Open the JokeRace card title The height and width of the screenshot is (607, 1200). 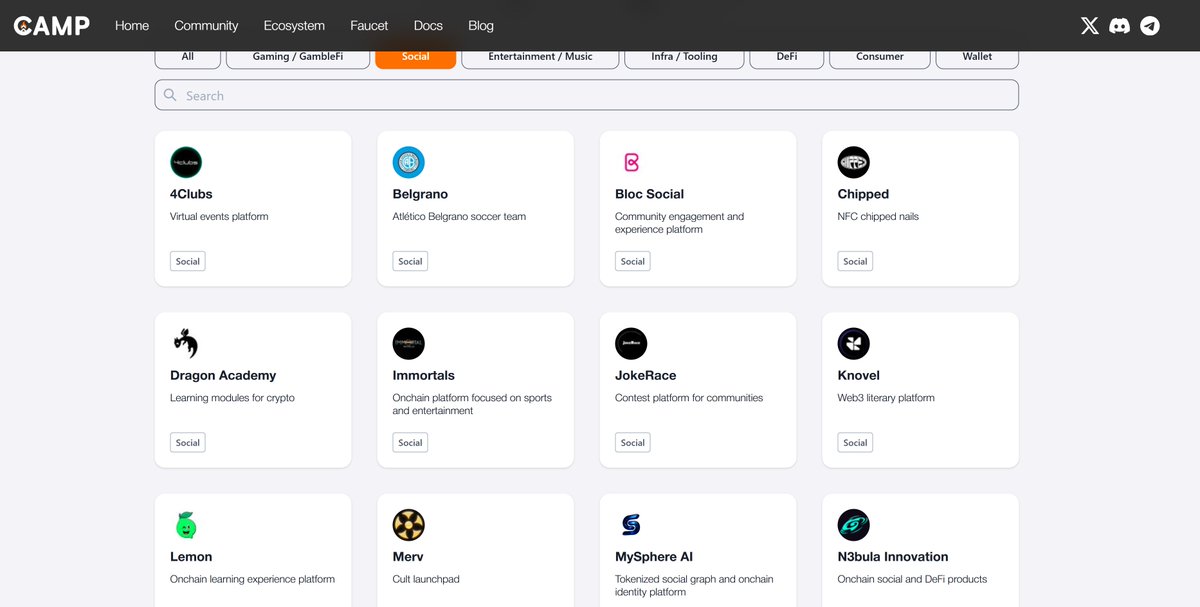point(646,376)
